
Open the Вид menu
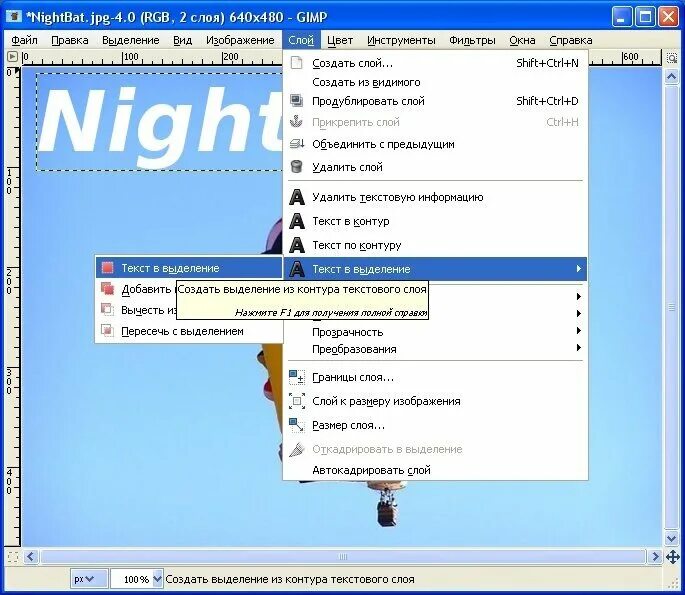coord(183,40)
